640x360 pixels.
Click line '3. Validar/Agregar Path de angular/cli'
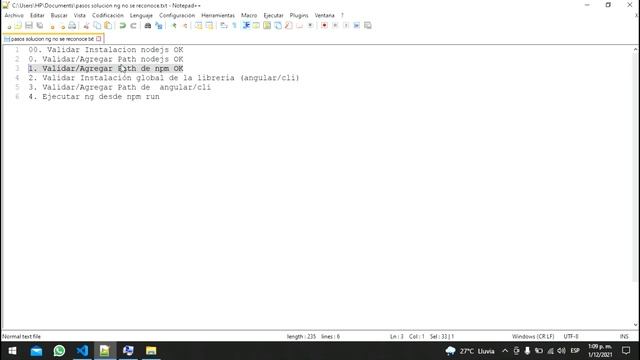pyautogui.click(x=120, y=87)
